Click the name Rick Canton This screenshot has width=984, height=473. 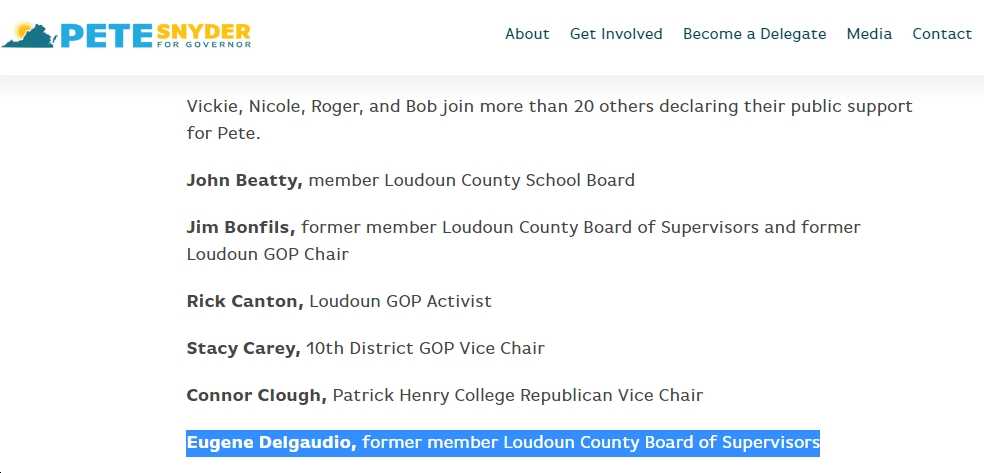[x=245, y=301]
